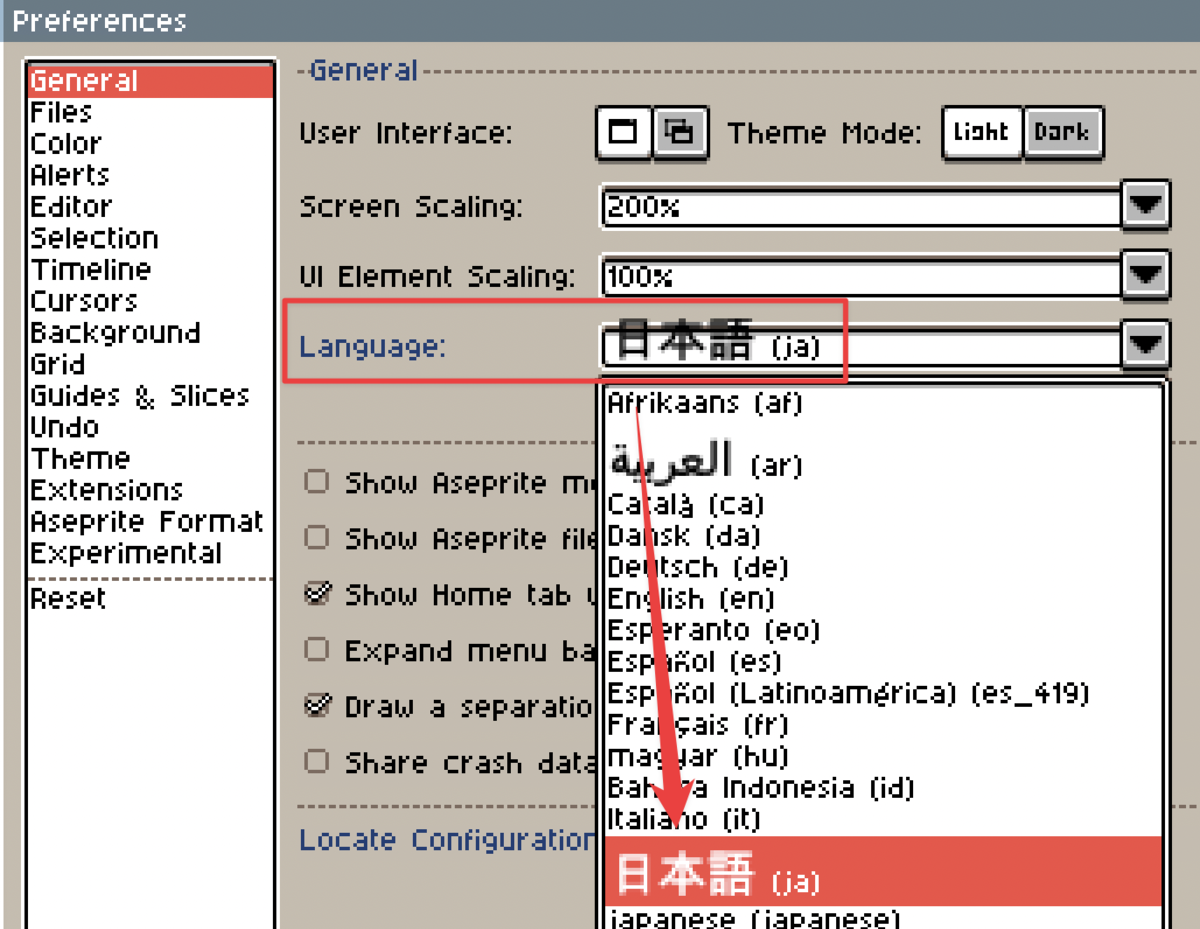The image size is (1200, 929).
Task: Uncheck Show Home tab checkbox
Action: (x=316, y=595)
